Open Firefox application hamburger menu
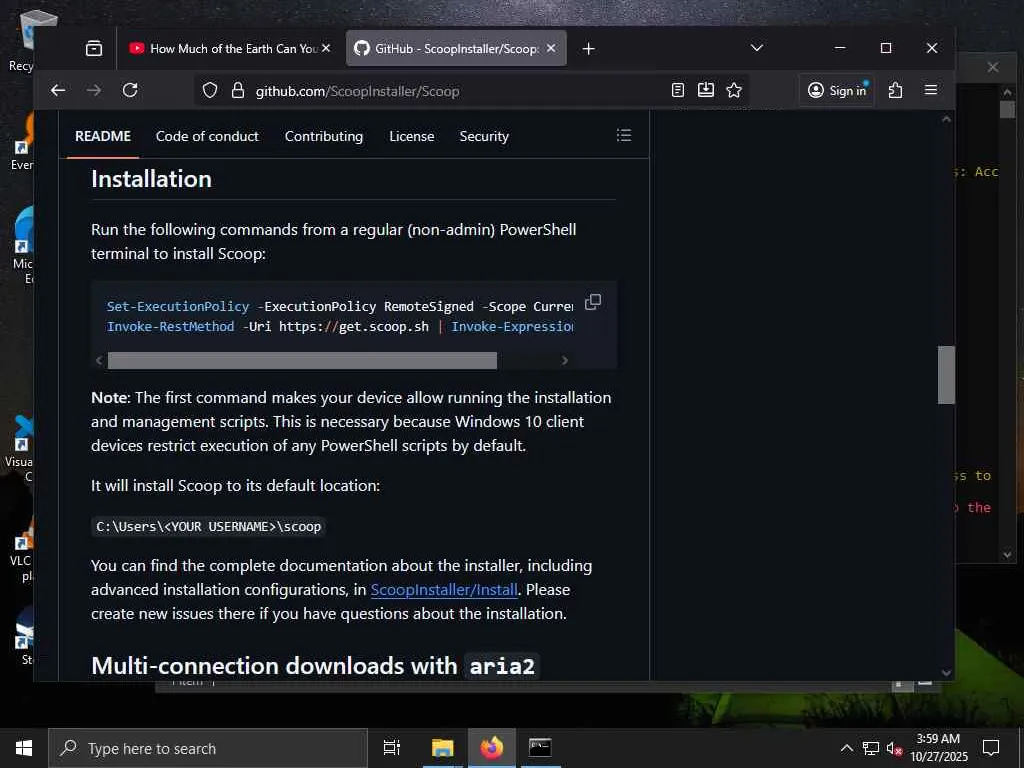 [x=931, y=90]
